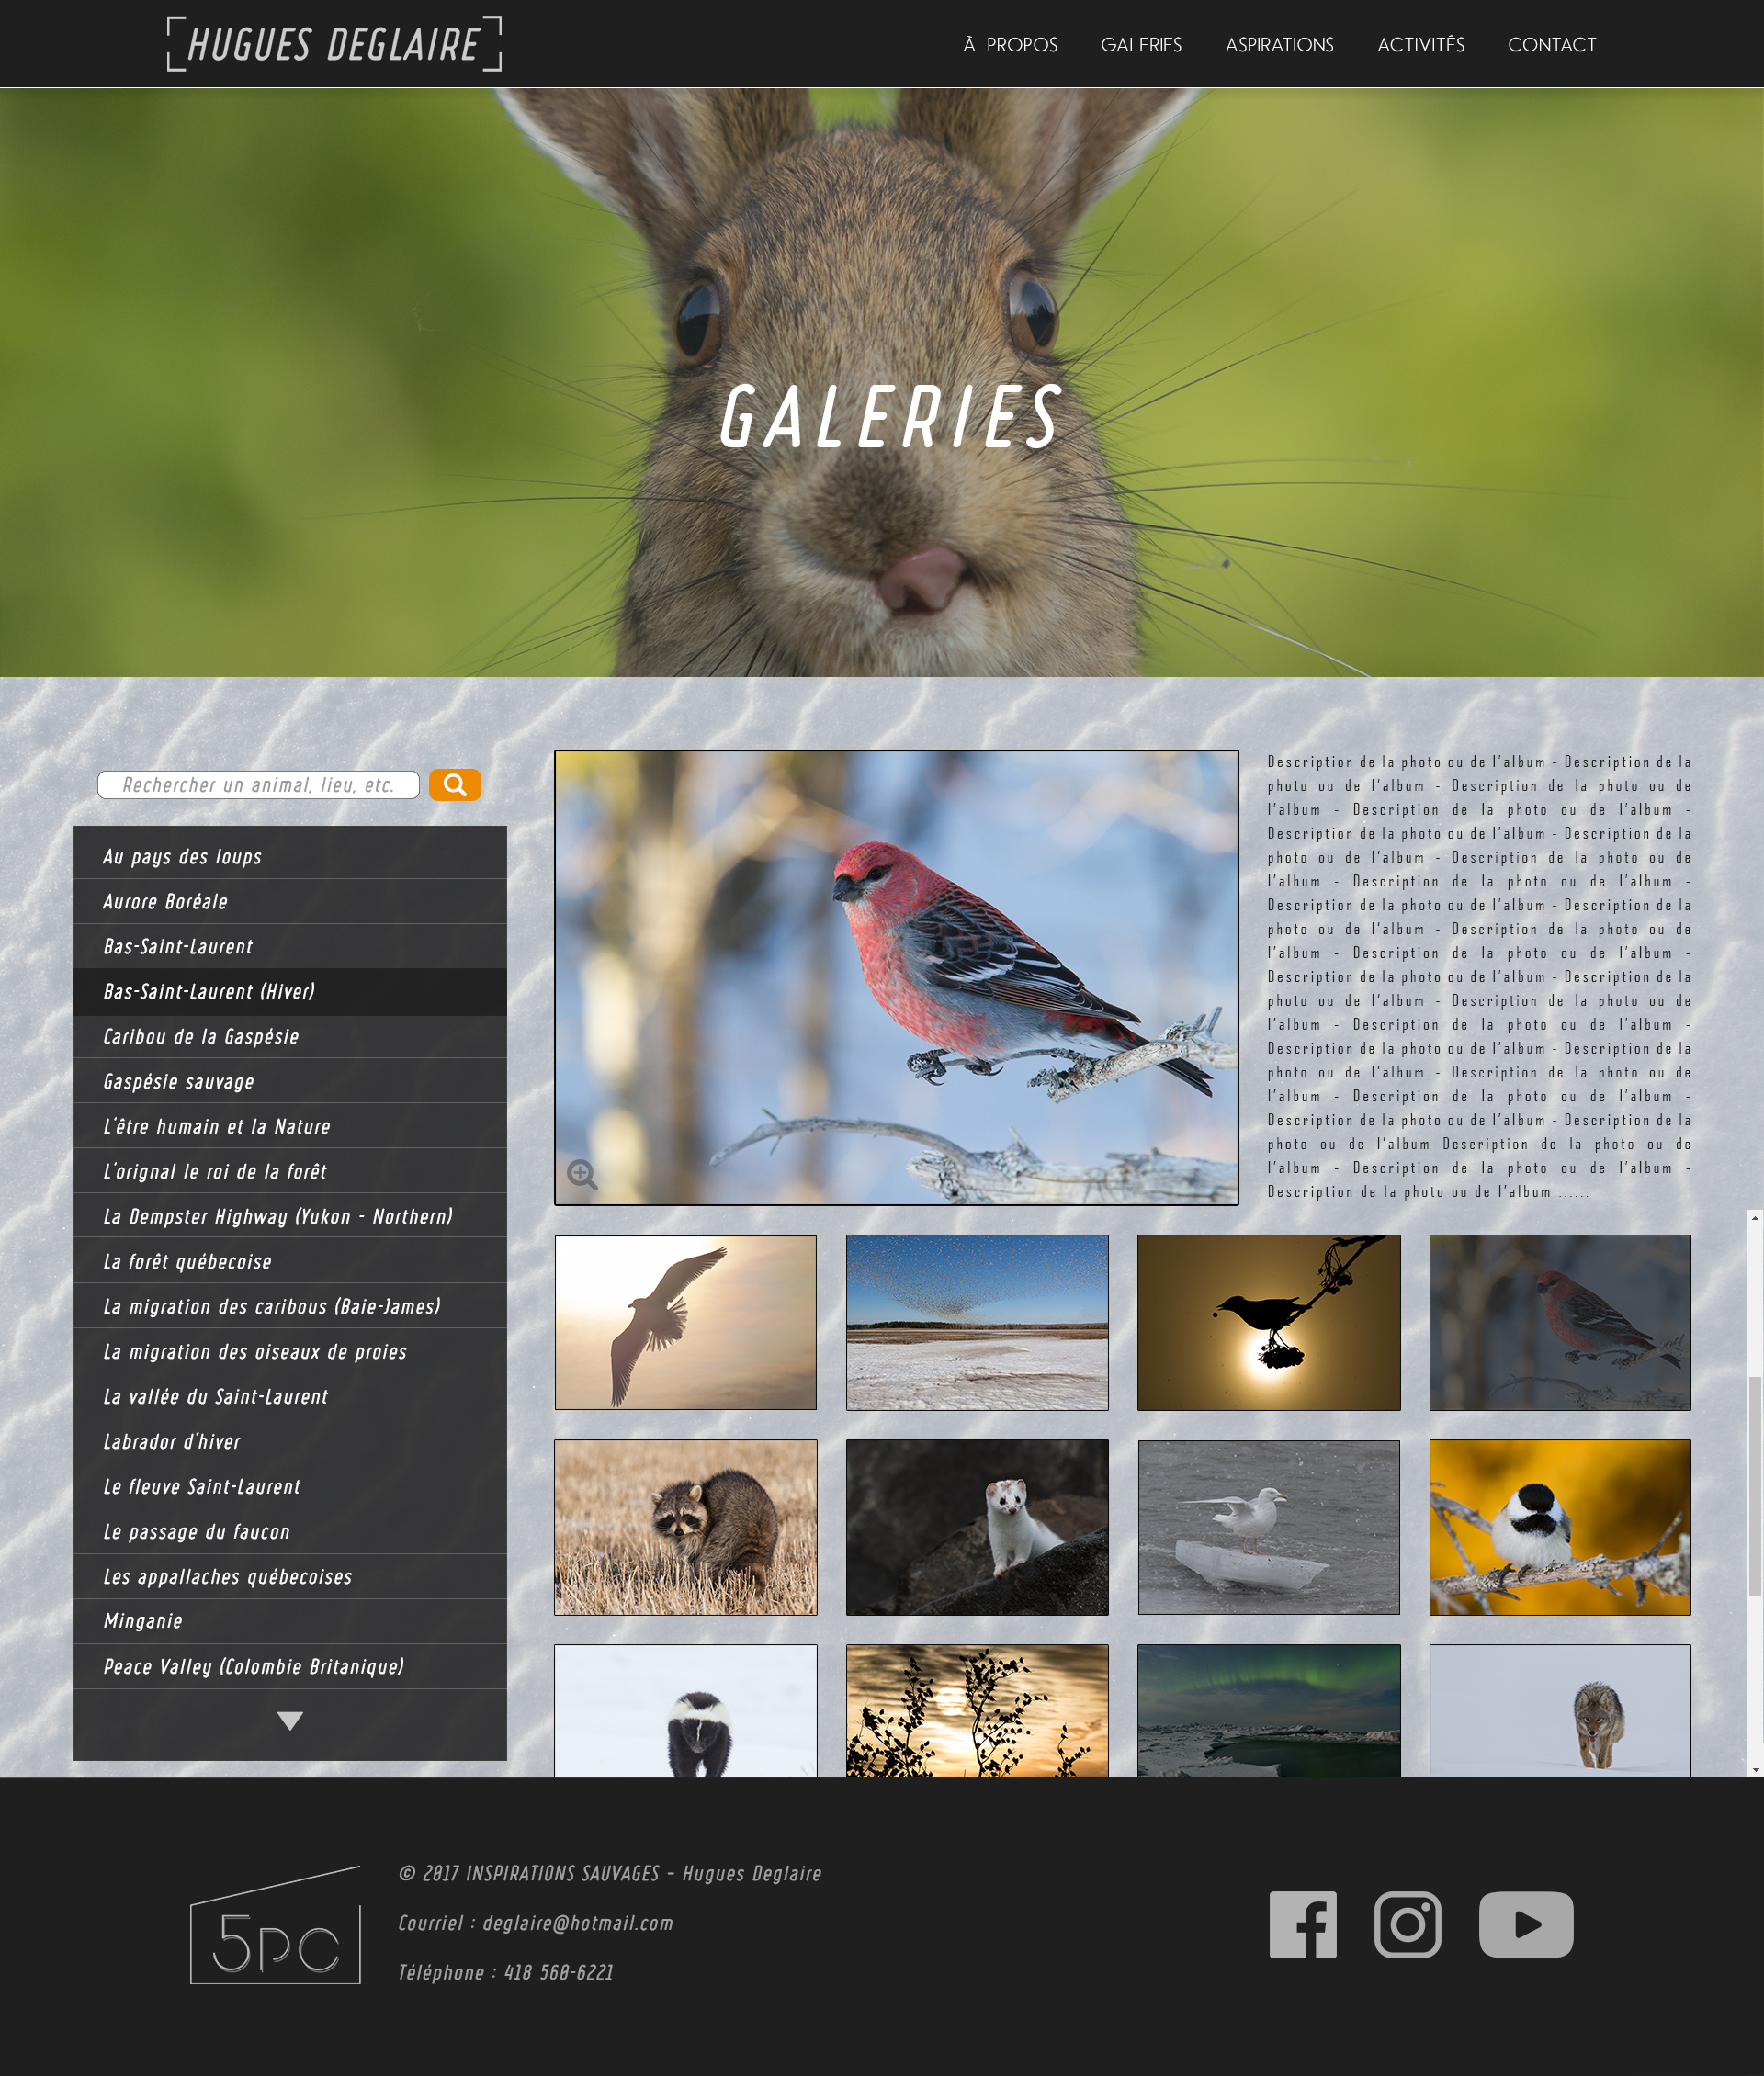The width and height of the screenshot is (1764, 2076).
Task: Click the 'À Propos' navigation menu item
Action: (x=1012, y=44)
